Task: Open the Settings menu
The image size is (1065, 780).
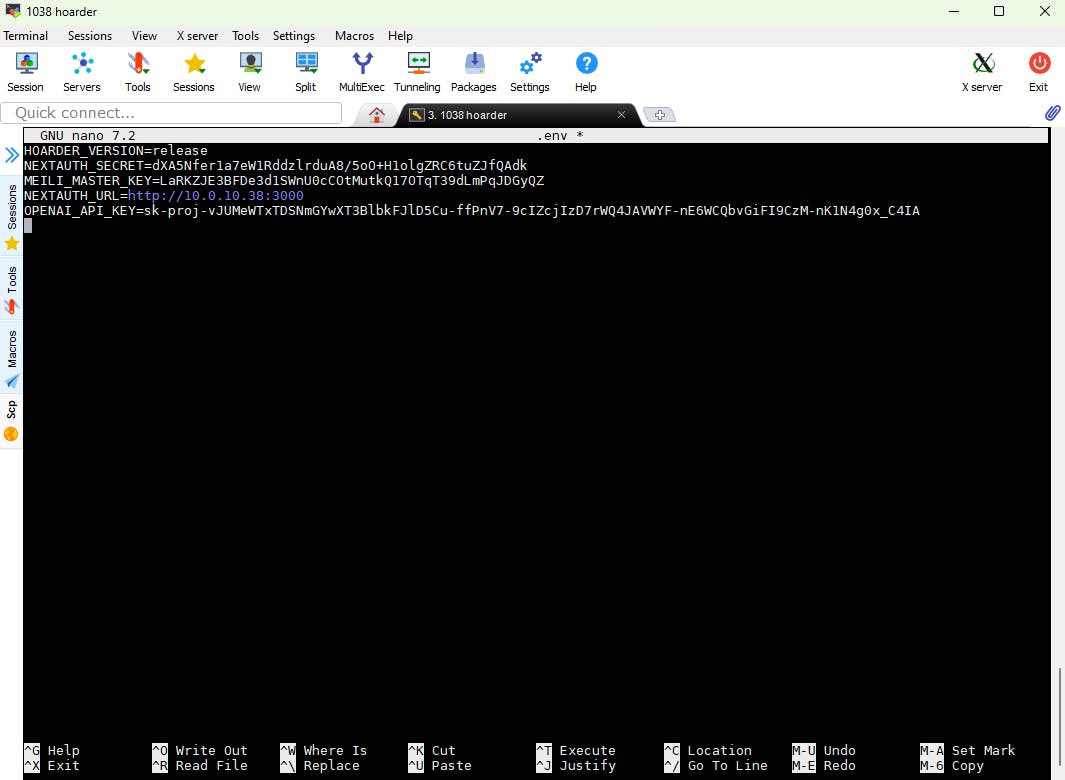Action: click(x=294, y=36)
